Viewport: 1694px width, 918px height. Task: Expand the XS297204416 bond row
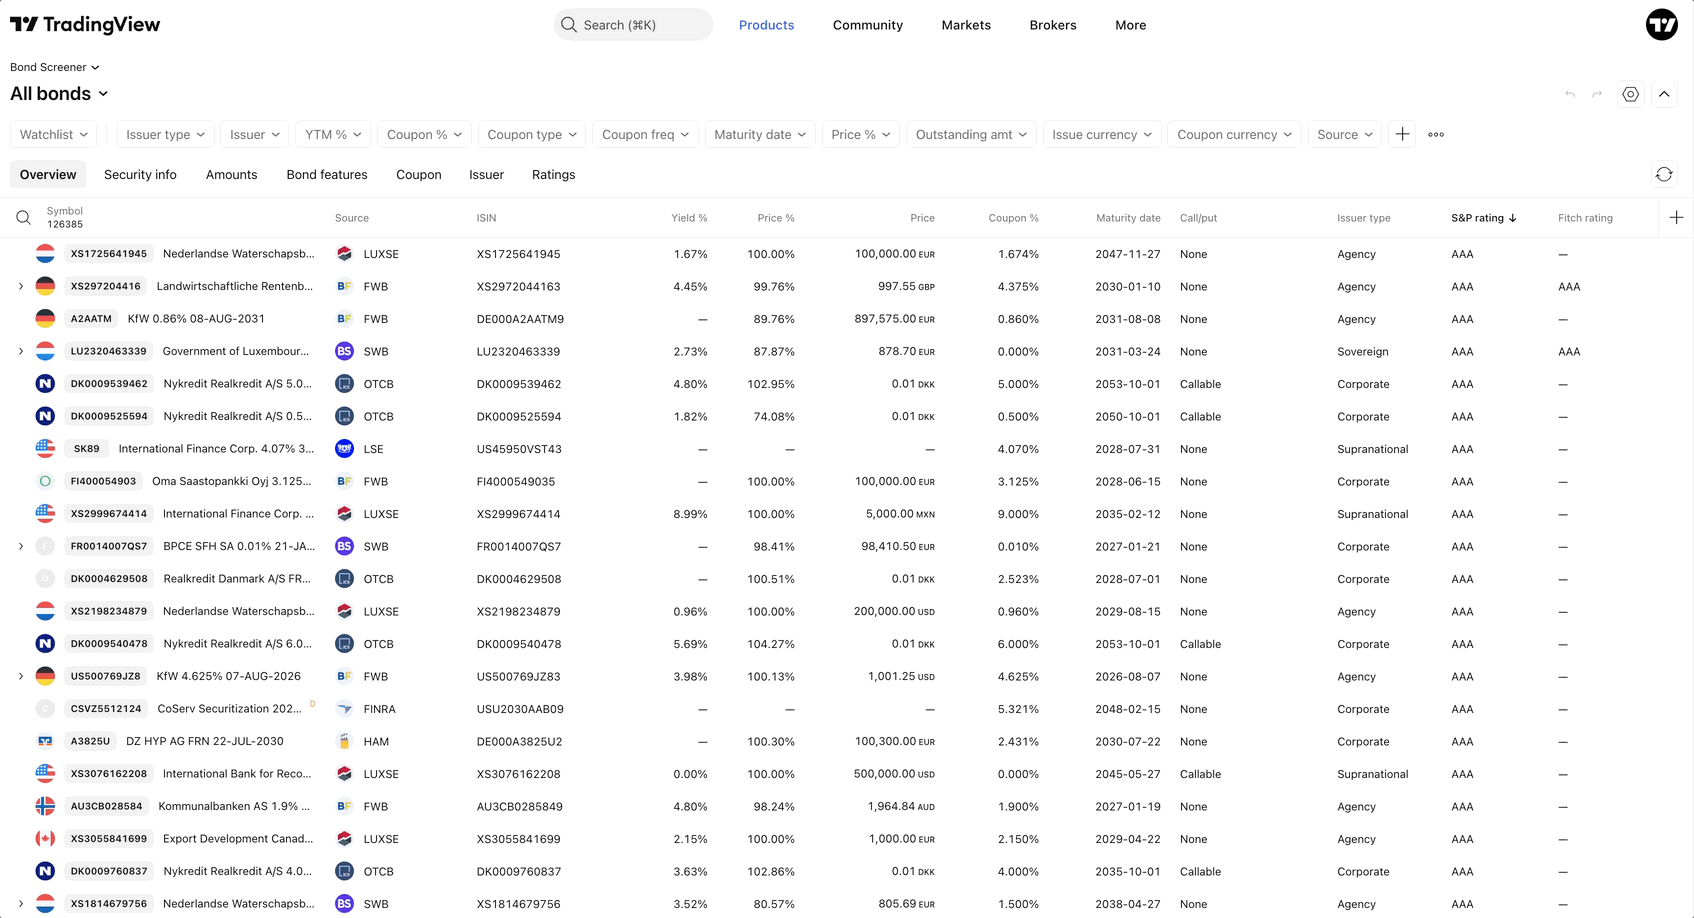click(x=21, y=286)
